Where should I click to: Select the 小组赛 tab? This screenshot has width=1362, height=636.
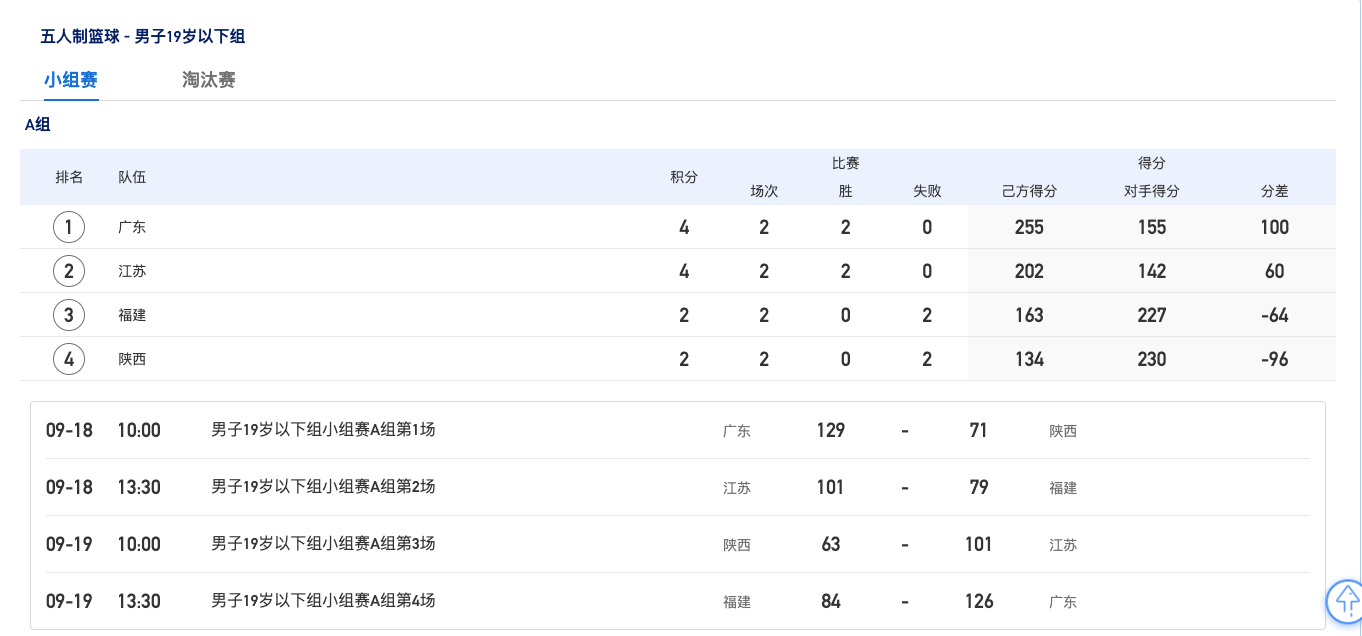coord(70,80)
